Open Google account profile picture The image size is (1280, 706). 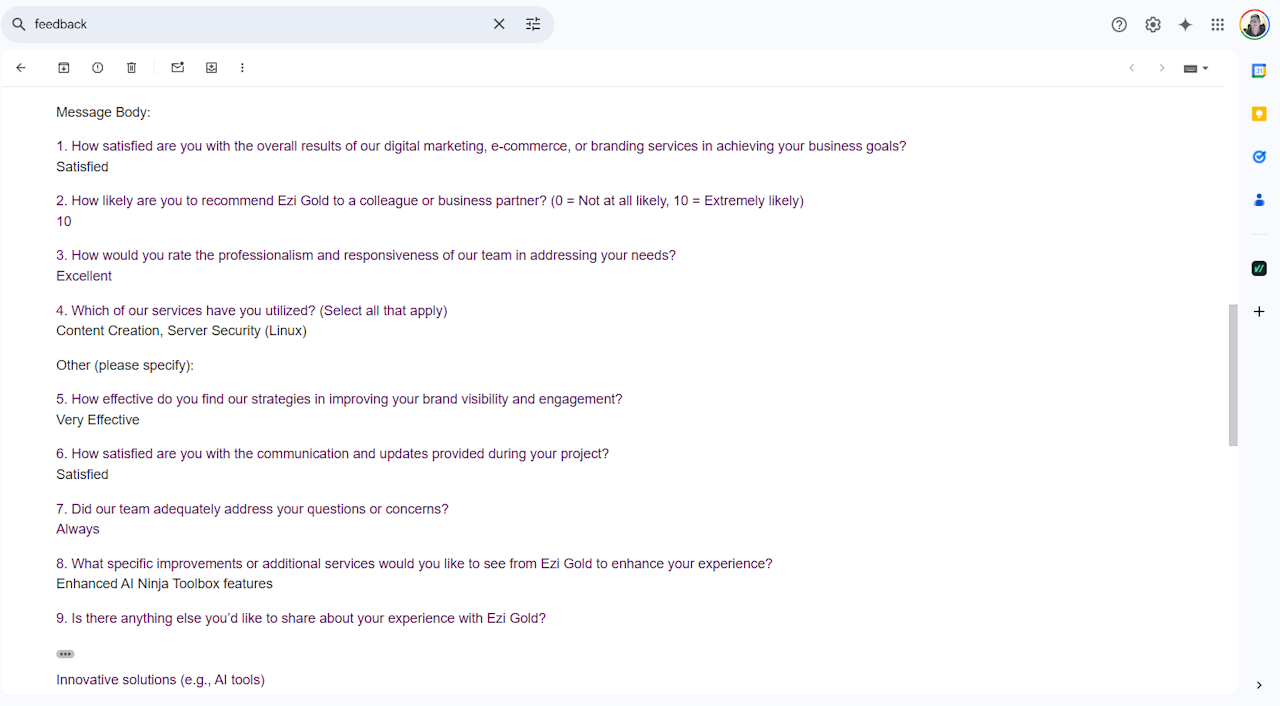[1254, 25]
